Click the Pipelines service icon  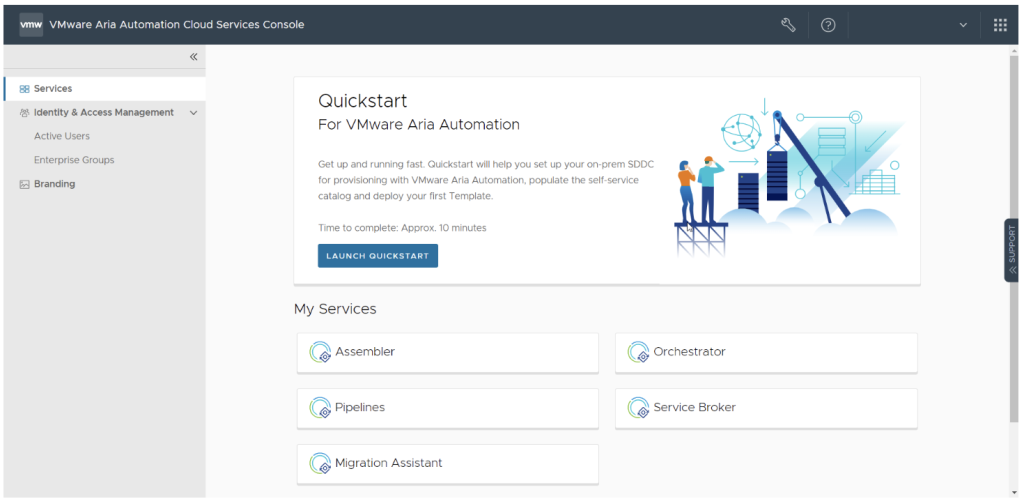(x=320, y=408)
